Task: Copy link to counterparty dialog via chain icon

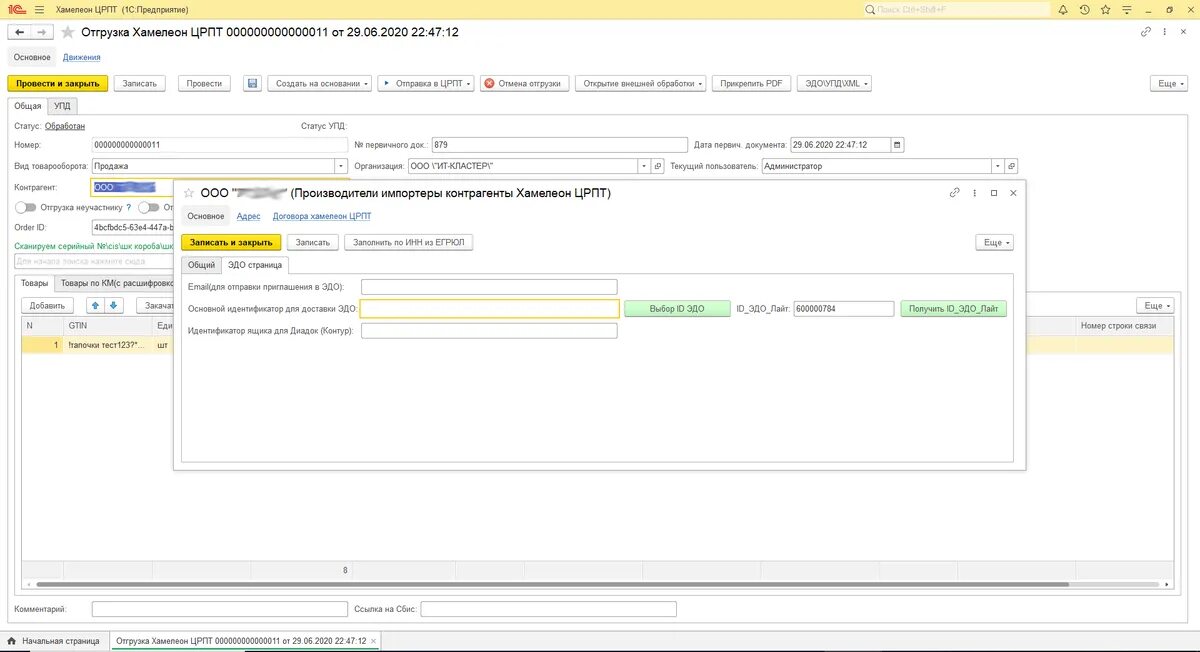Action: point(955,193)
